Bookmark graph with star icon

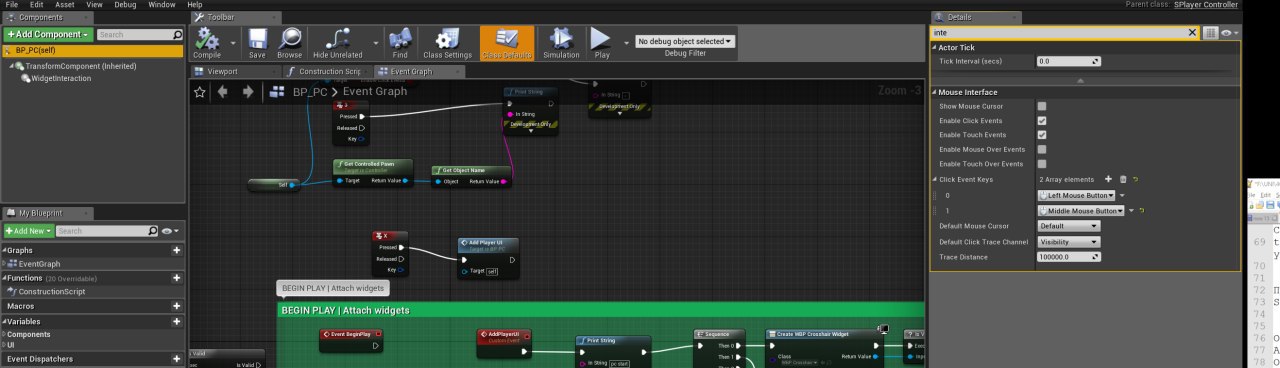pos(200,91)
